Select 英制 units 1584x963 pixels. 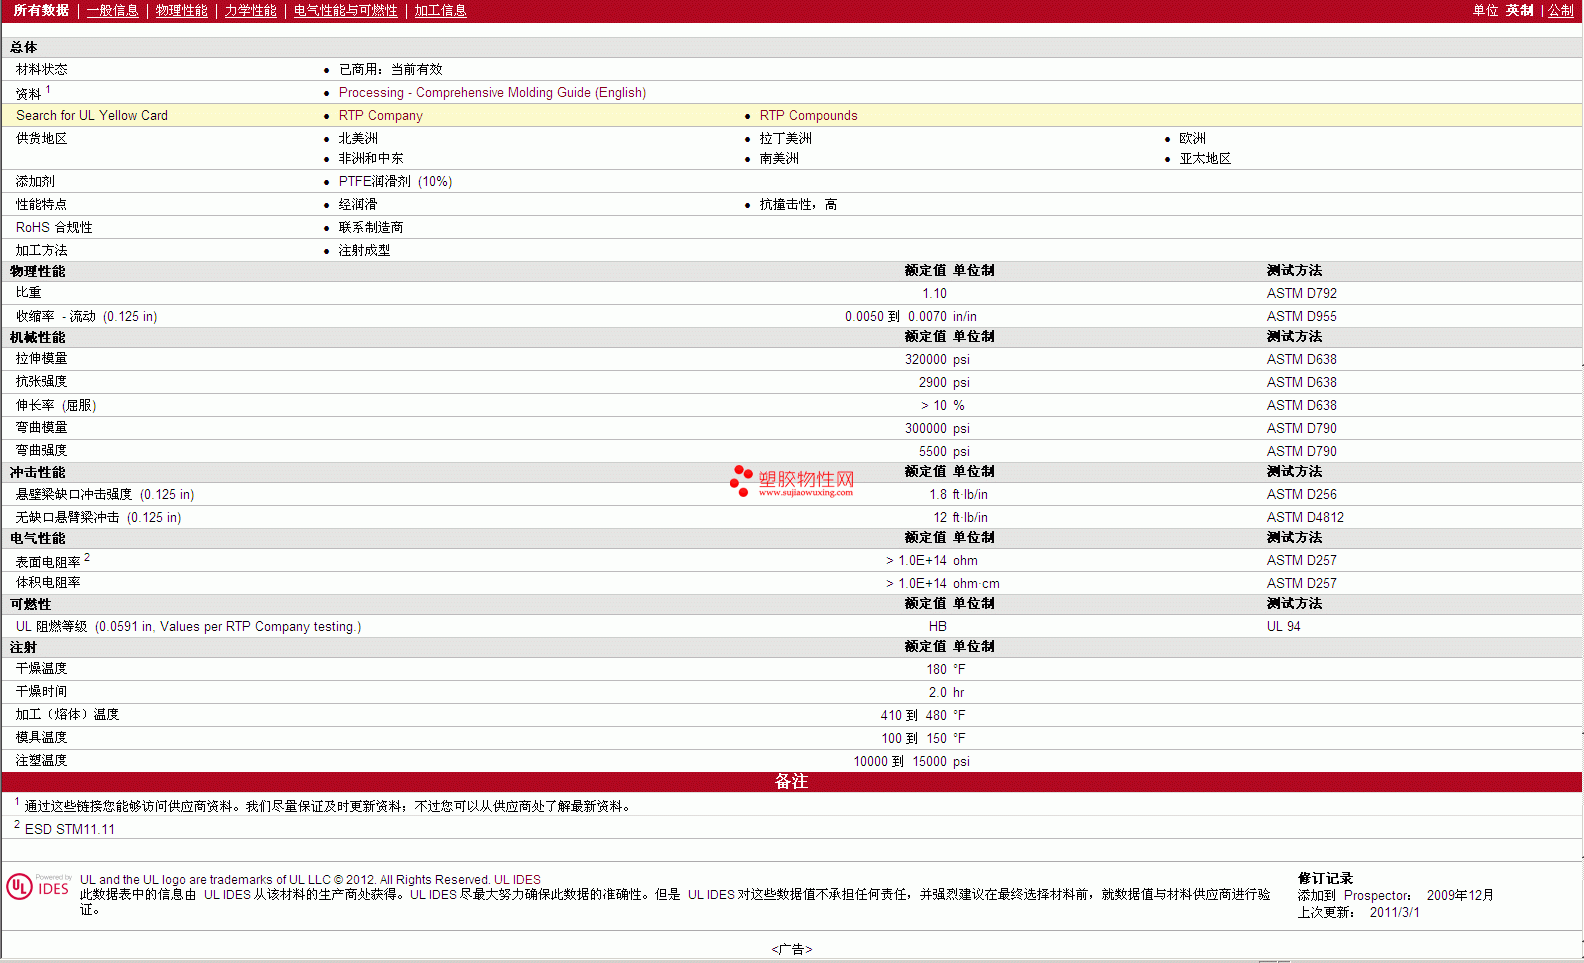(x=1519, y=10)
